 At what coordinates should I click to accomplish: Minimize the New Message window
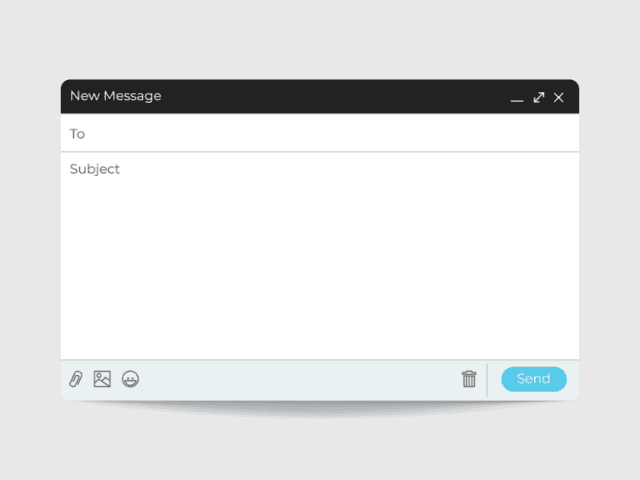coord(517,100)
